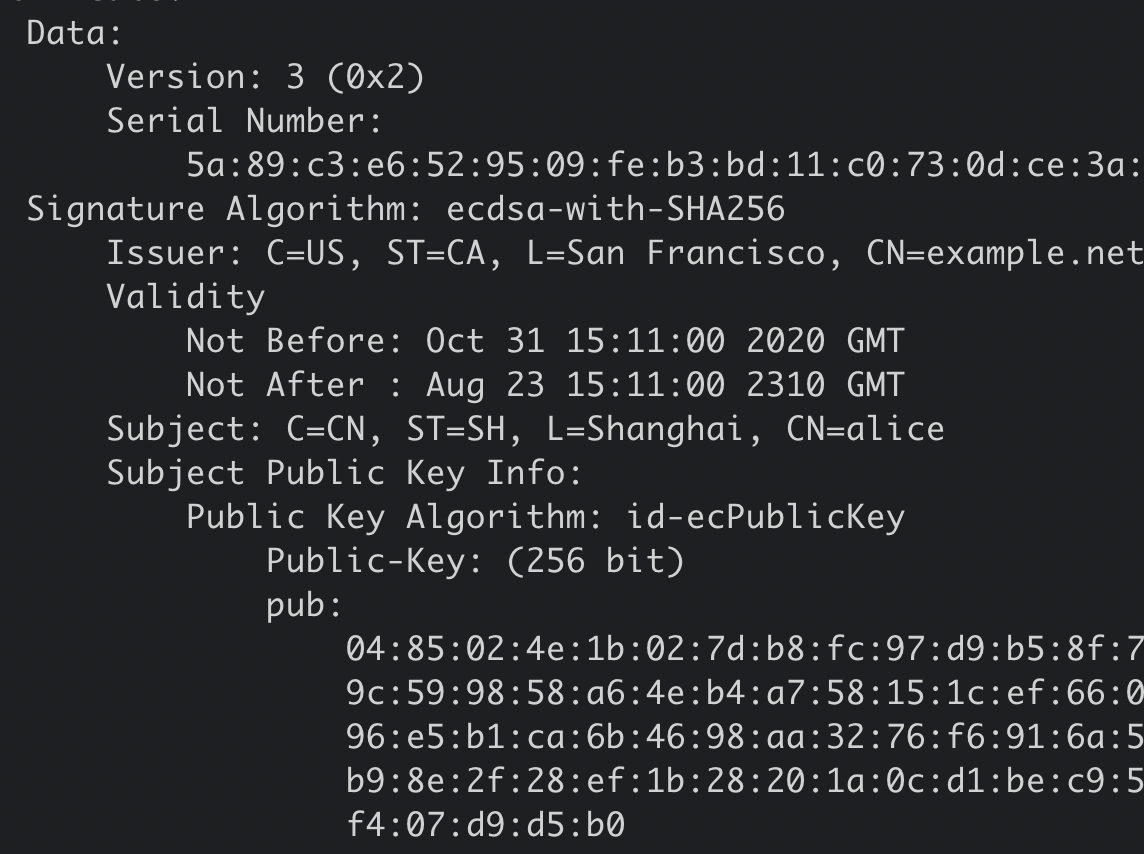Viewport: 1144px width, 854px height.
Task: Click the 'Public-Key: (256 bit)' line
Action: click(x=475, y=561)
